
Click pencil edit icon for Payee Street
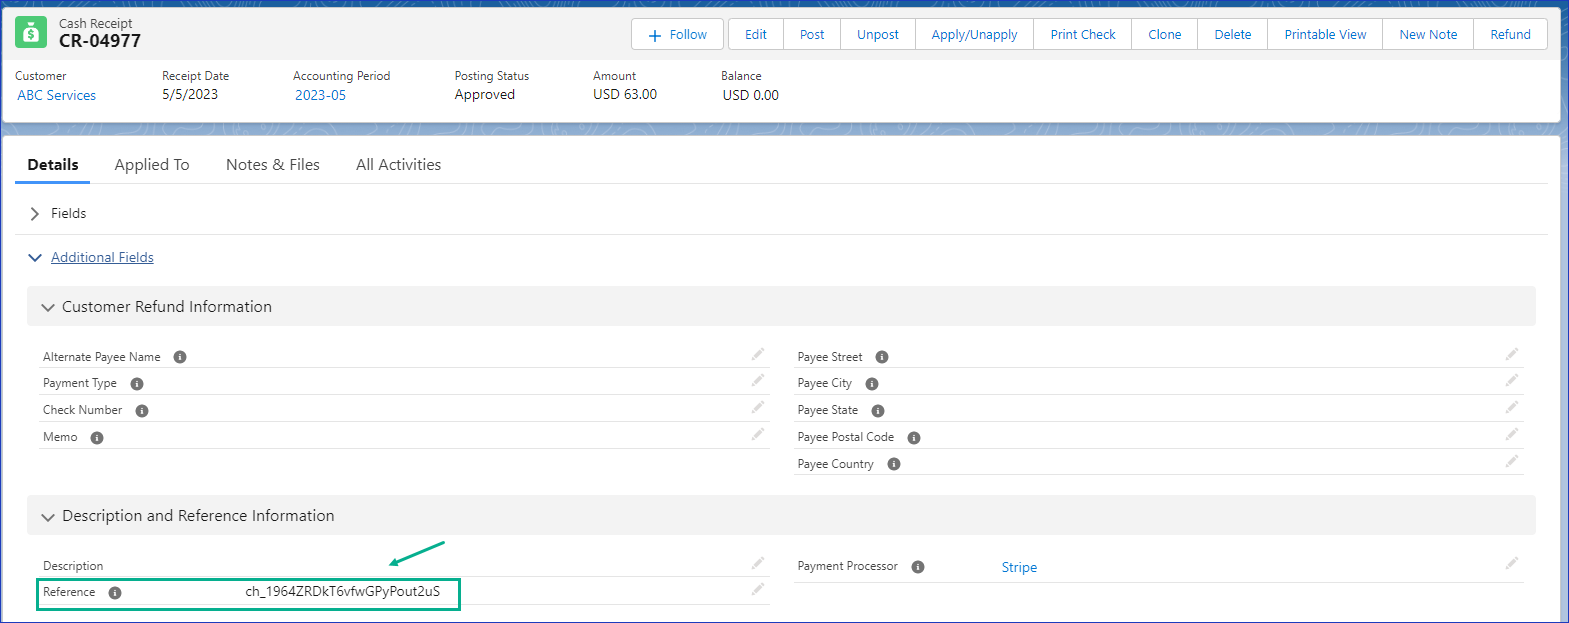[1512, 354]
